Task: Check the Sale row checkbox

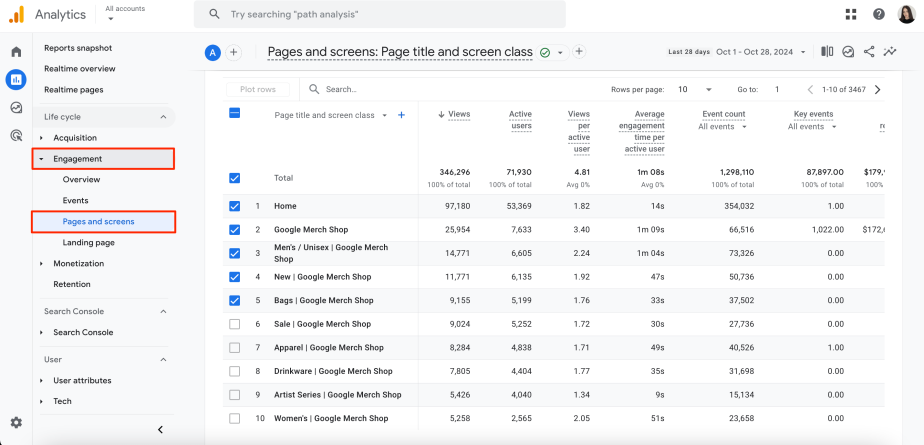Action: [x=235, y=324]
